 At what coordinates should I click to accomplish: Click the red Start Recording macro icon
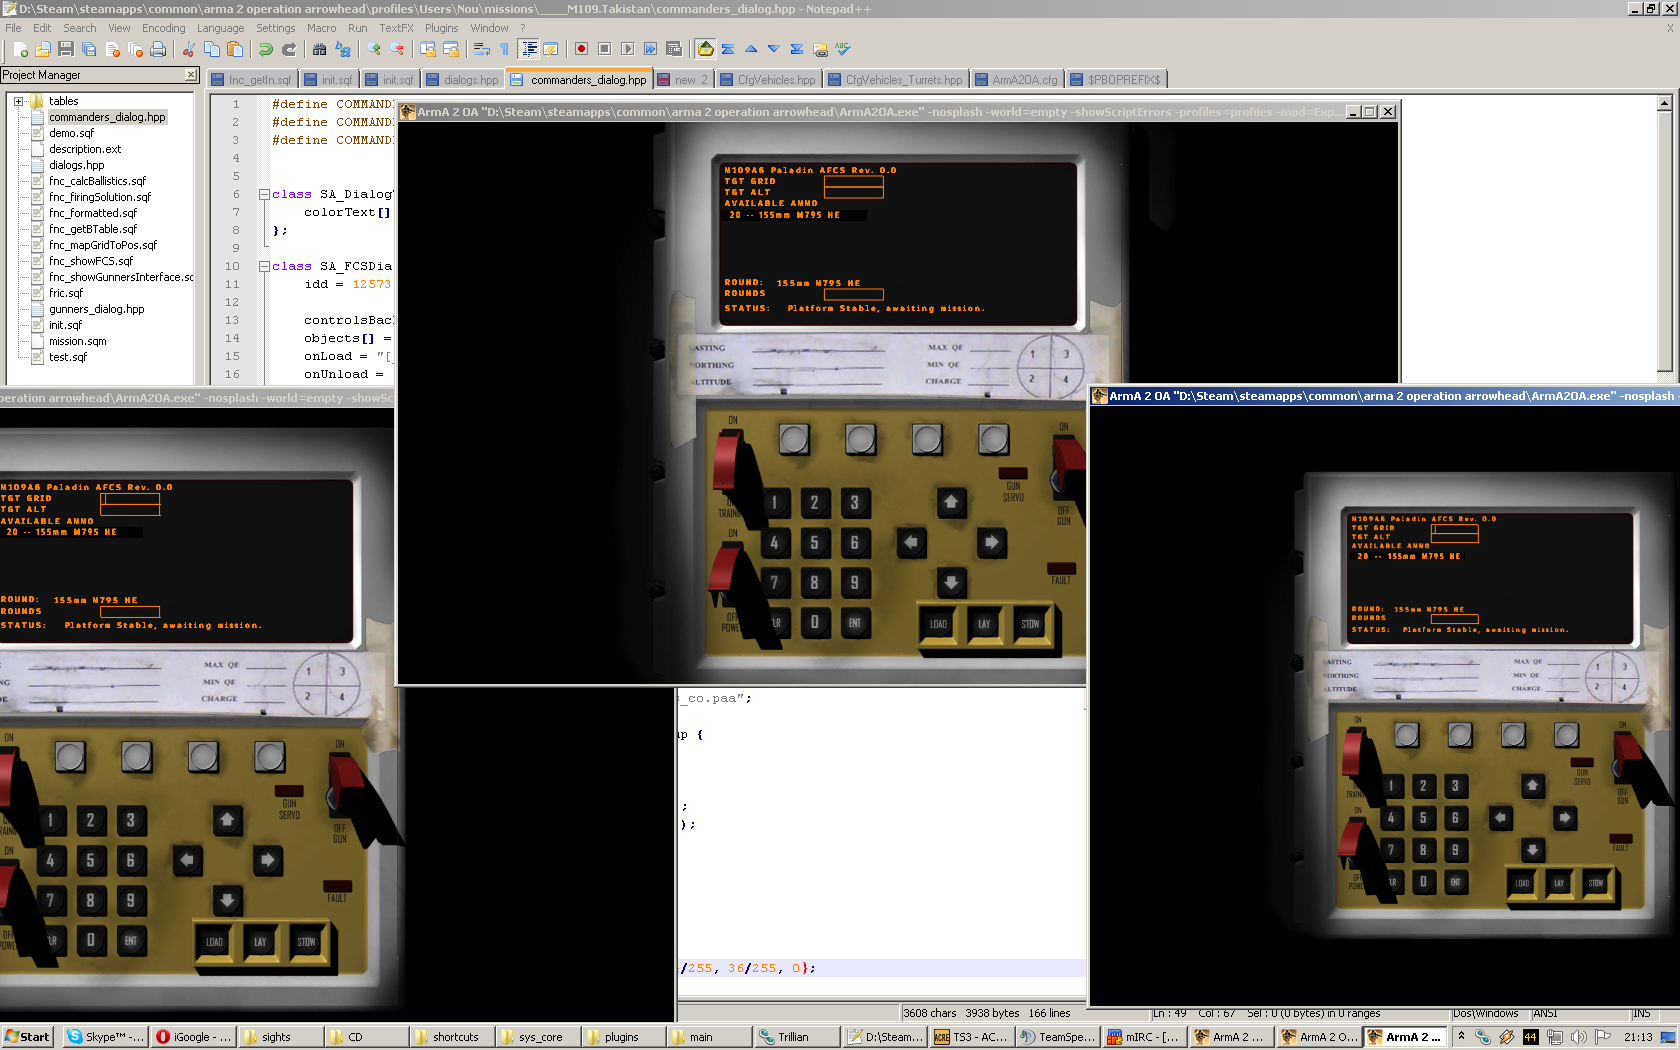tap(581, 49)
